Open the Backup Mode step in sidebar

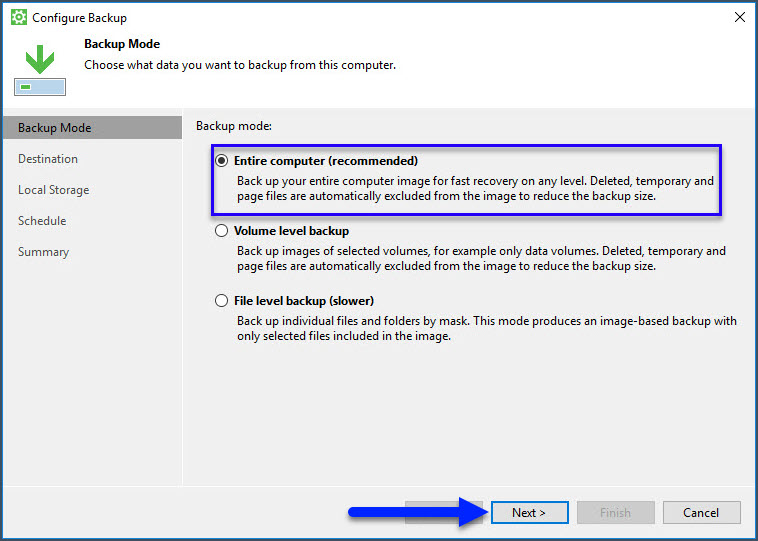coord(55,128)
